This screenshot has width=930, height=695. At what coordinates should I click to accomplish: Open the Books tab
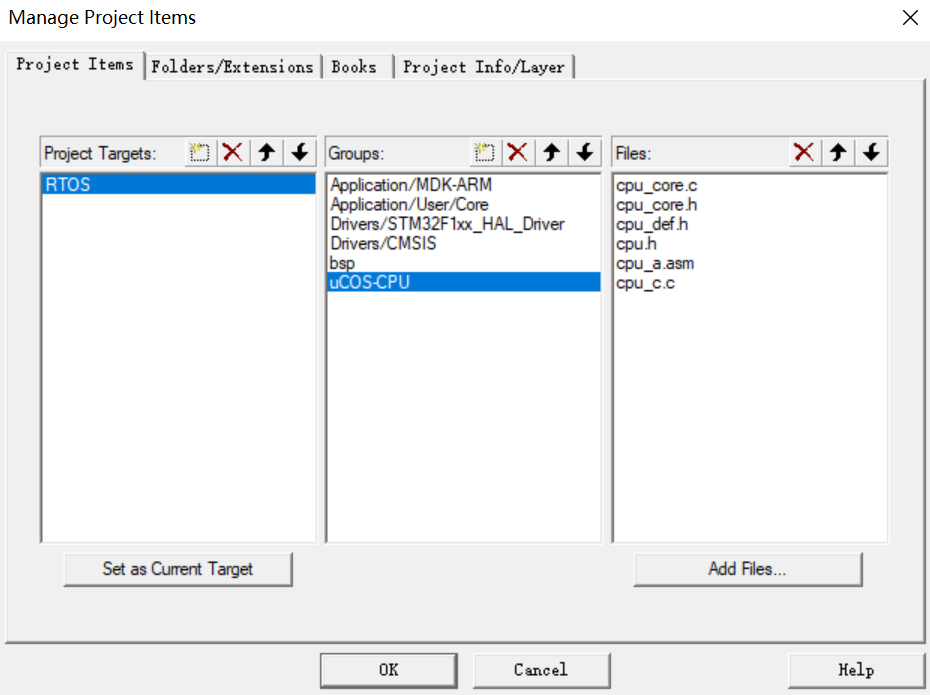(x=356, y=67)
